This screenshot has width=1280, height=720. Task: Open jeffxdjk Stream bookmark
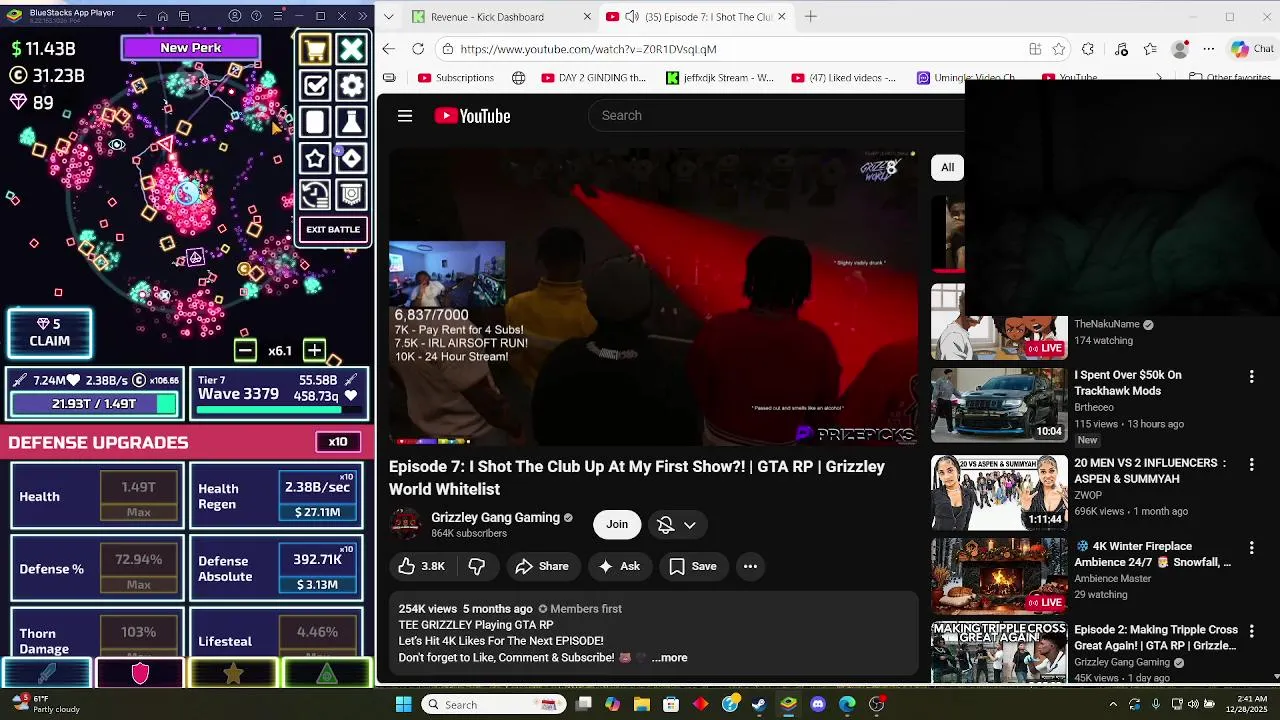click(720, 77)
